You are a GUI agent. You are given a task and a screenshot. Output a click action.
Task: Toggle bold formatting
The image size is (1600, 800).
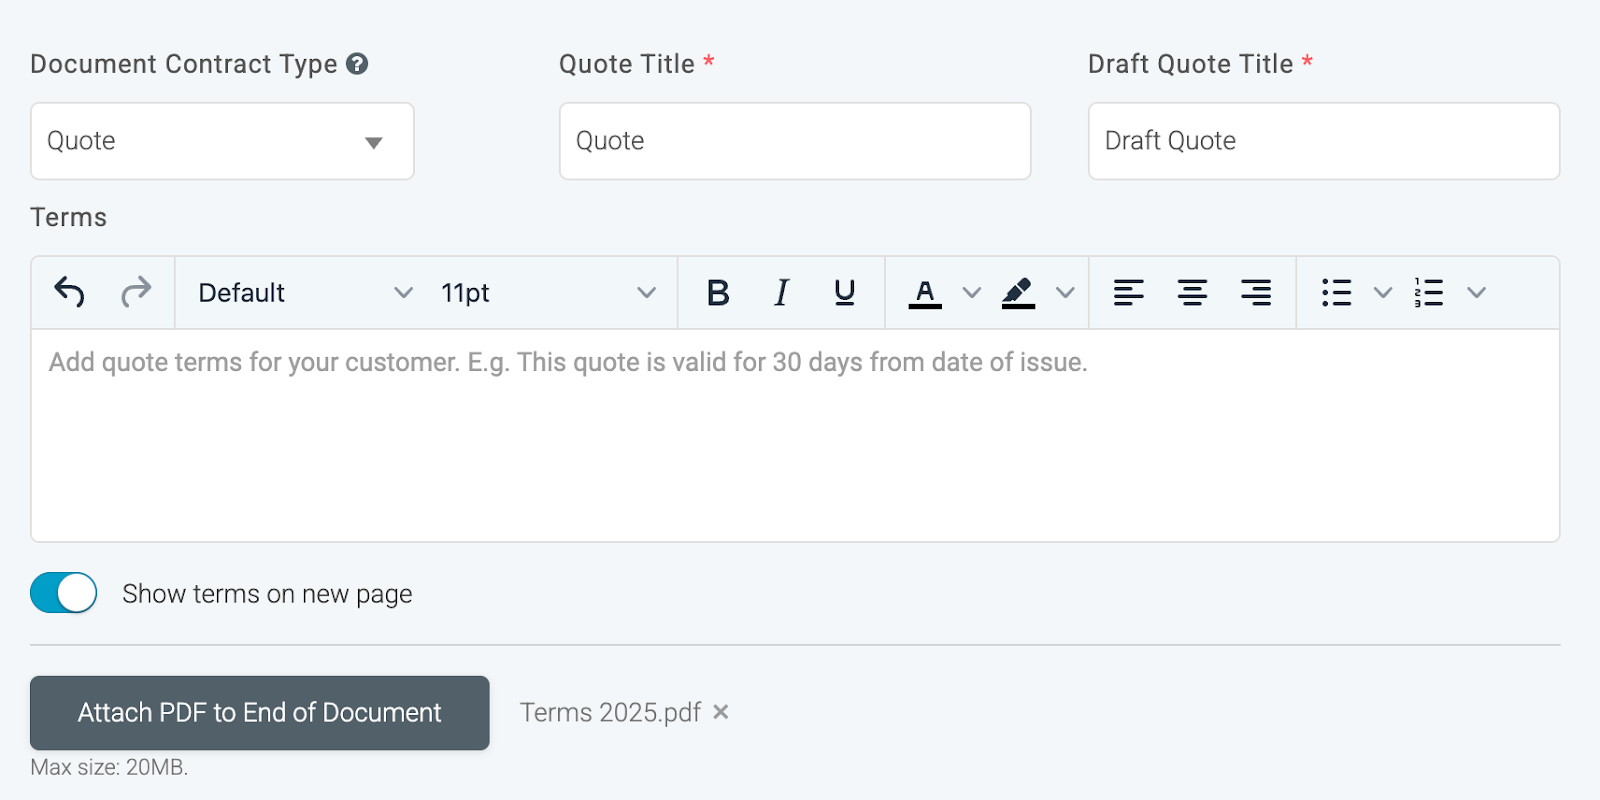(718, 292)
